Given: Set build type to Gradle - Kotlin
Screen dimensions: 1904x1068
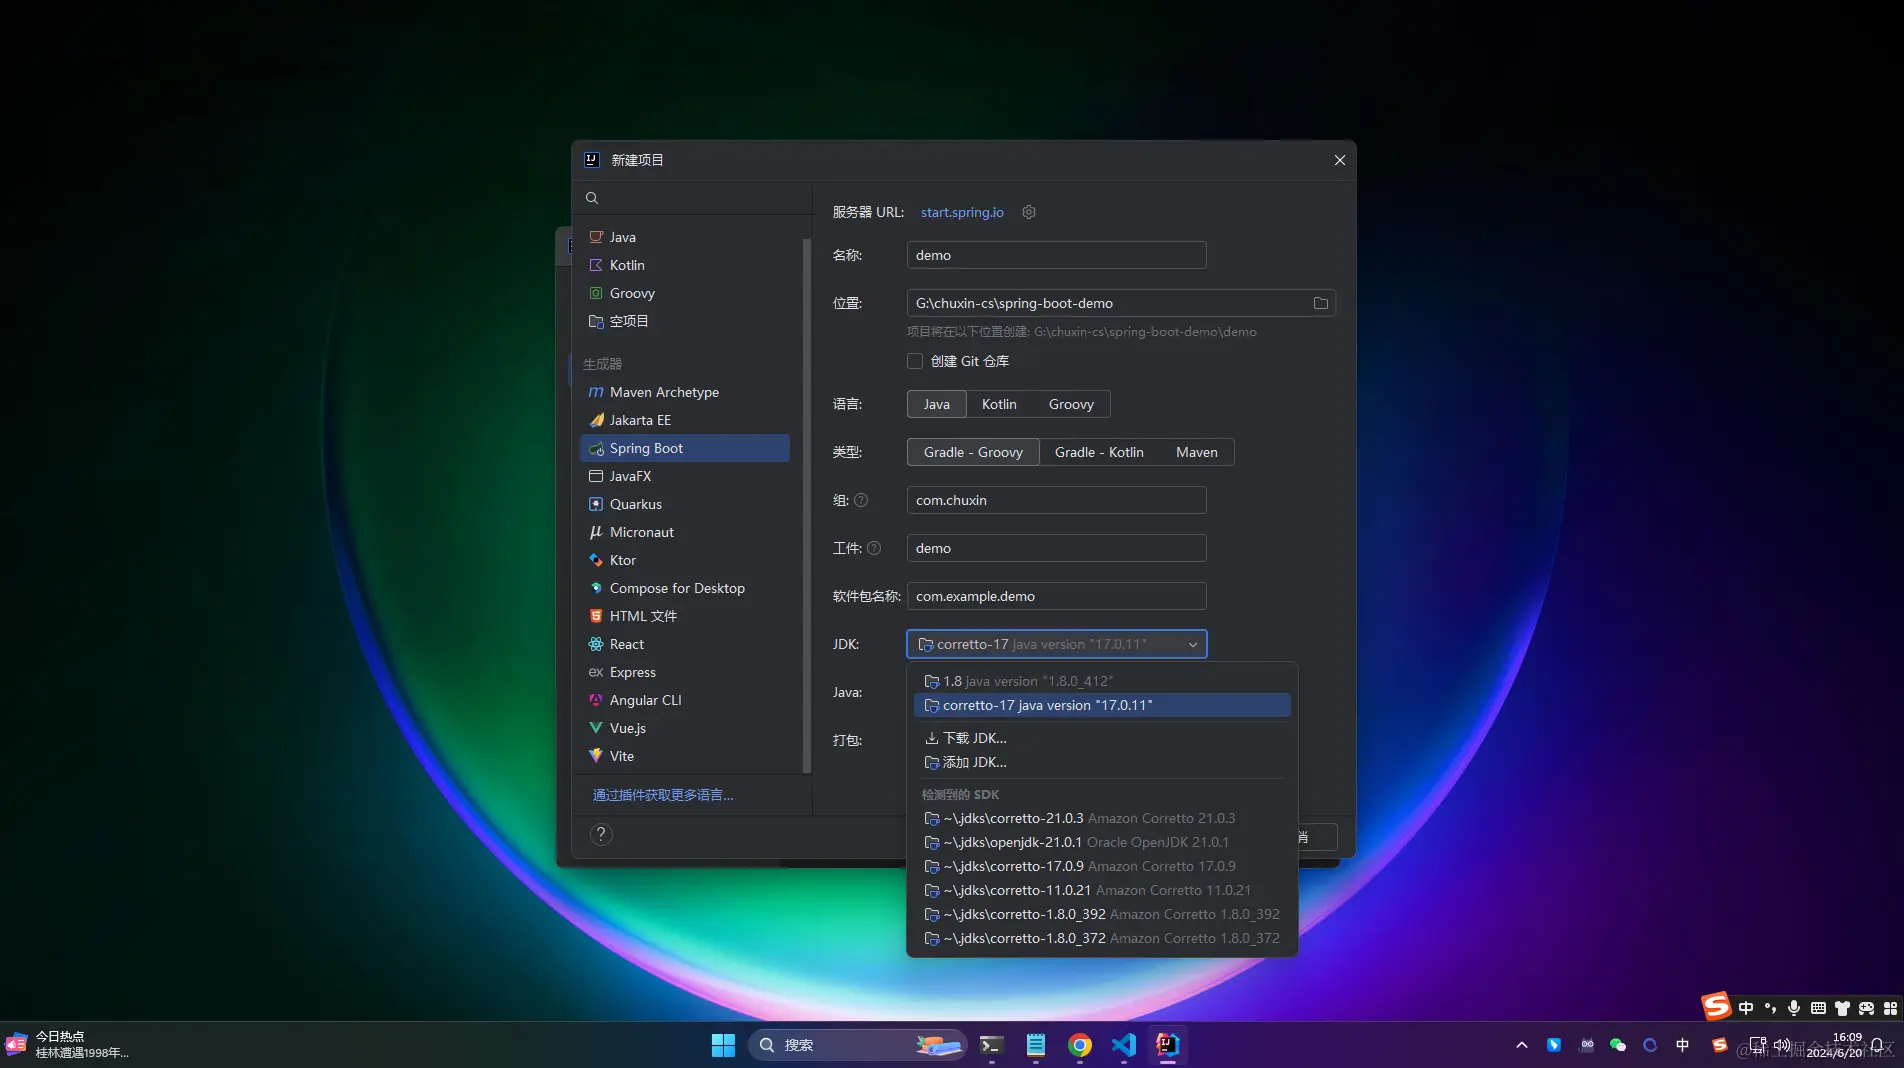Looking at the screenshot, I should point(1099,452).
